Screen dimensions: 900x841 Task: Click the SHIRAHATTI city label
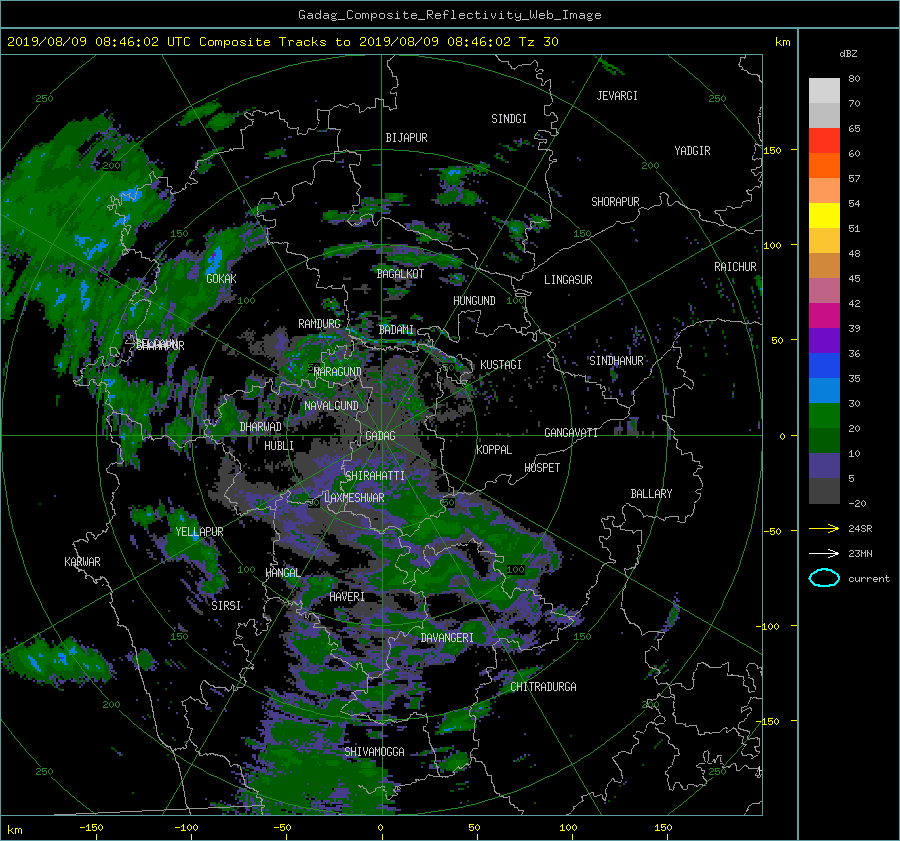point(375,476)
